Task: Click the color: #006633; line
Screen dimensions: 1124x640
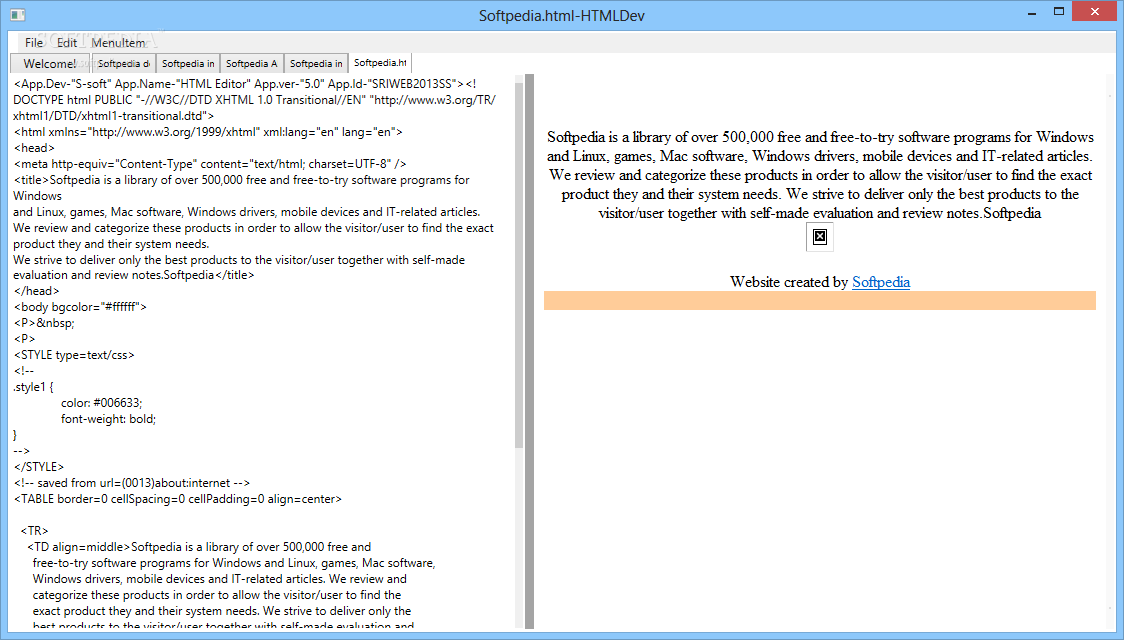Action: [x=102, y=403]
